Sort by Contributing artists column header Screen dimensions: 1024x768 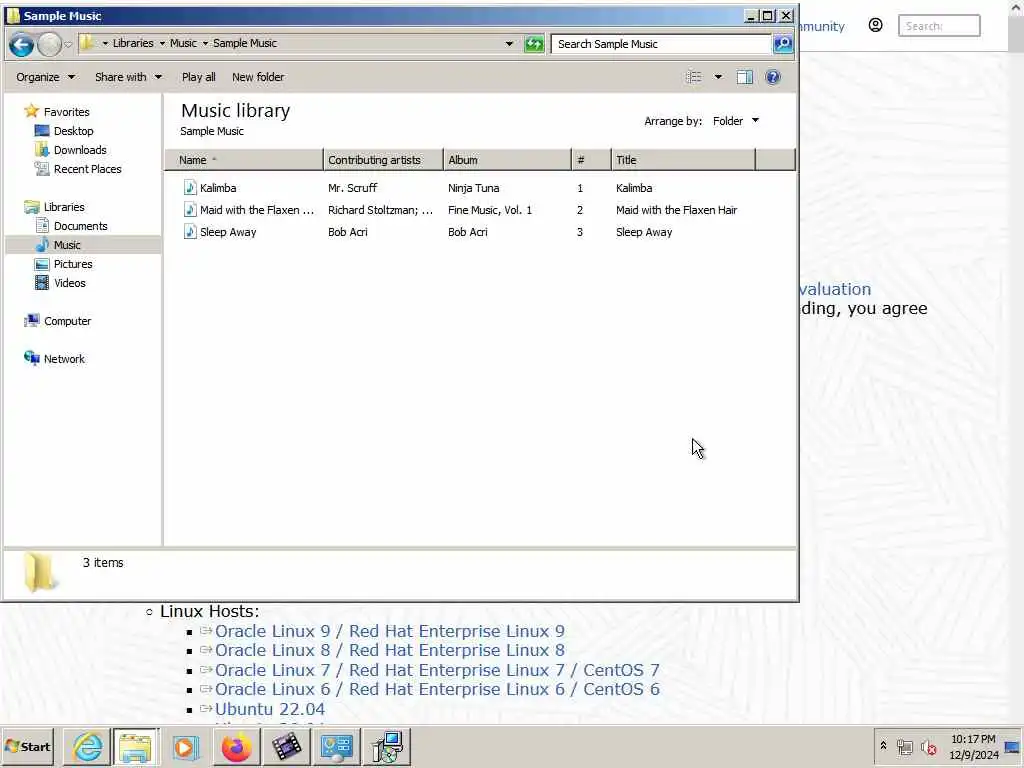(x=383, y=160)
